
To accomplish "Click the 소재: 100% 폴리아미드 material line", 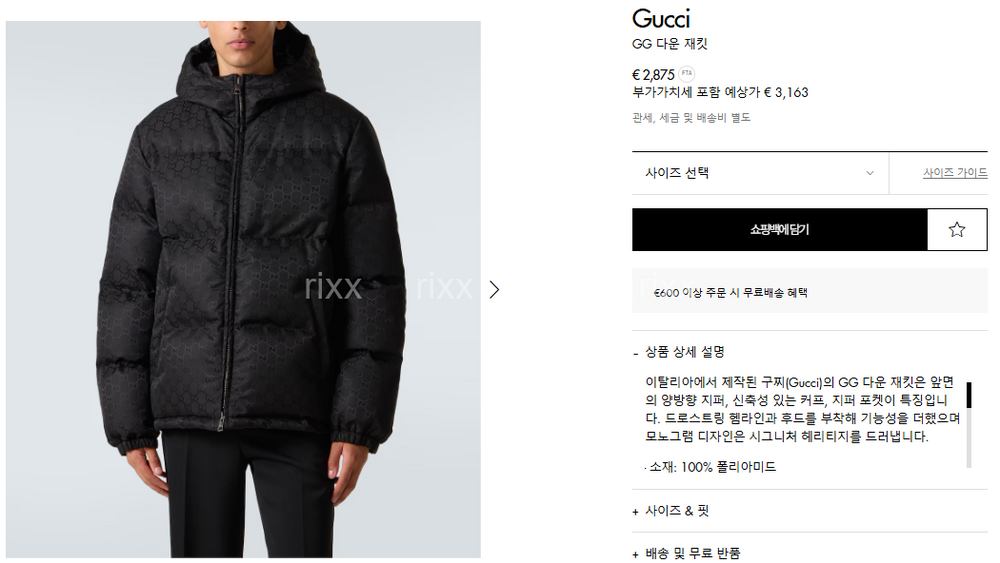I will 711,467.
